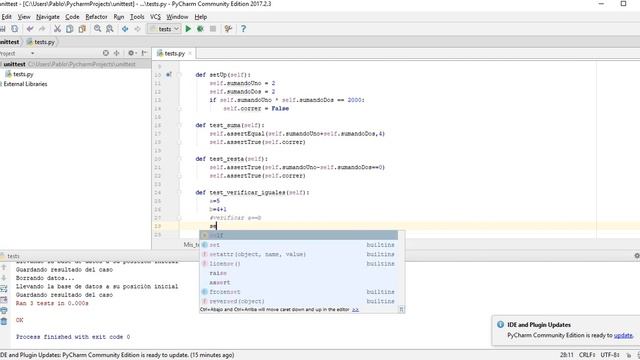The image size is (640, 360).
Task: Choose the 'assert' completion suggestion
Action: [298, 282]
